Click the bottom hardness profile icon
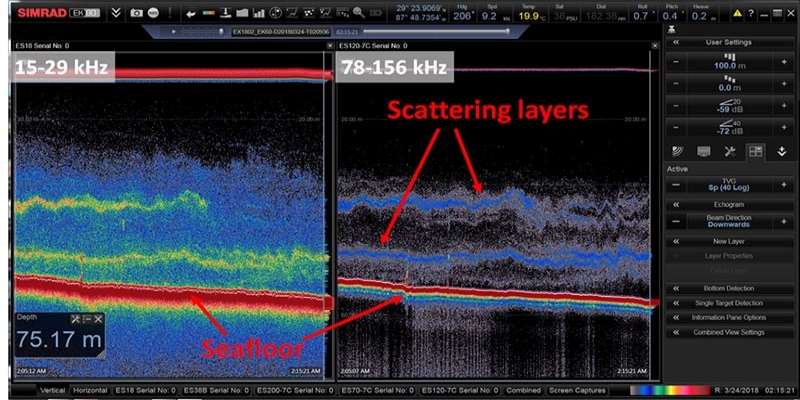Viewport: 800px width, 400px height. [x=242, y=13]
